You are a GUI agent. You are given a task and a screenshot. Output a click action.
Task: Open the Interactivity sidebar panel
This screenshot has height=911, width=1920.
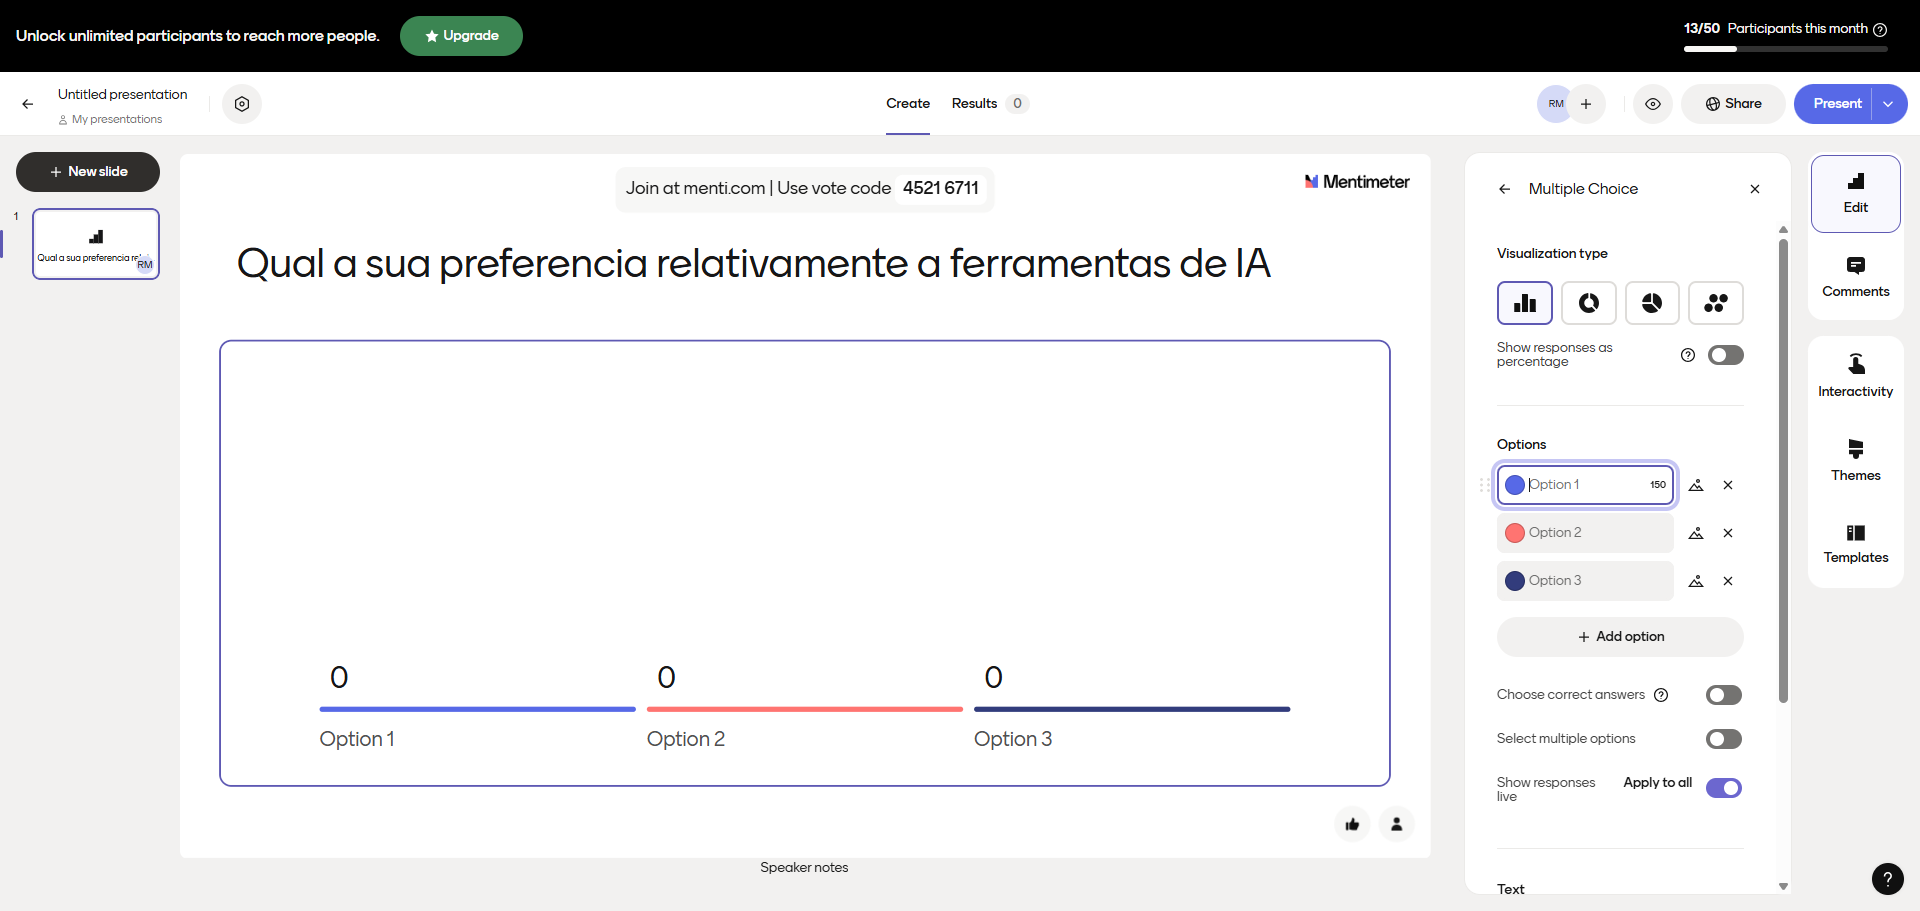click(x=1856, y=377)
